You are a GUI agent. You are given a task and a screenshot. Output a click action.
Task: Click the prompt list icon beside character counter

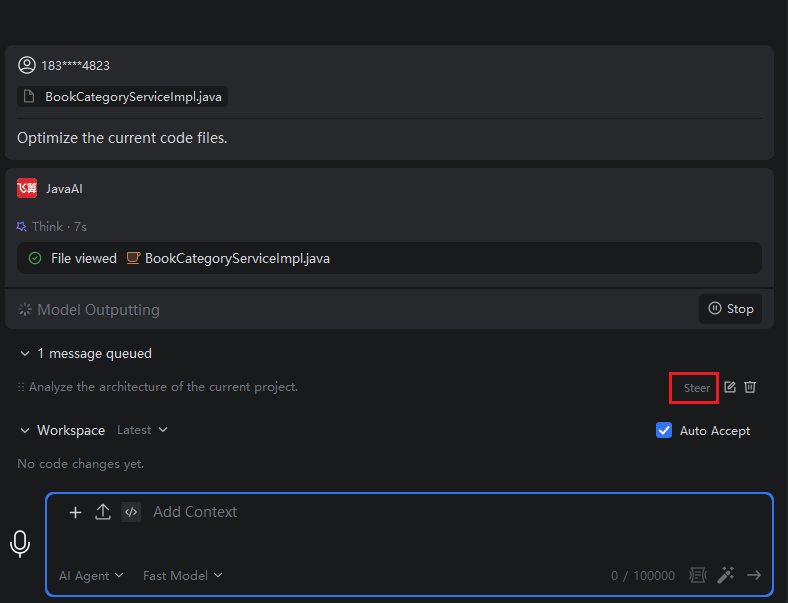(x=698, y=575)
